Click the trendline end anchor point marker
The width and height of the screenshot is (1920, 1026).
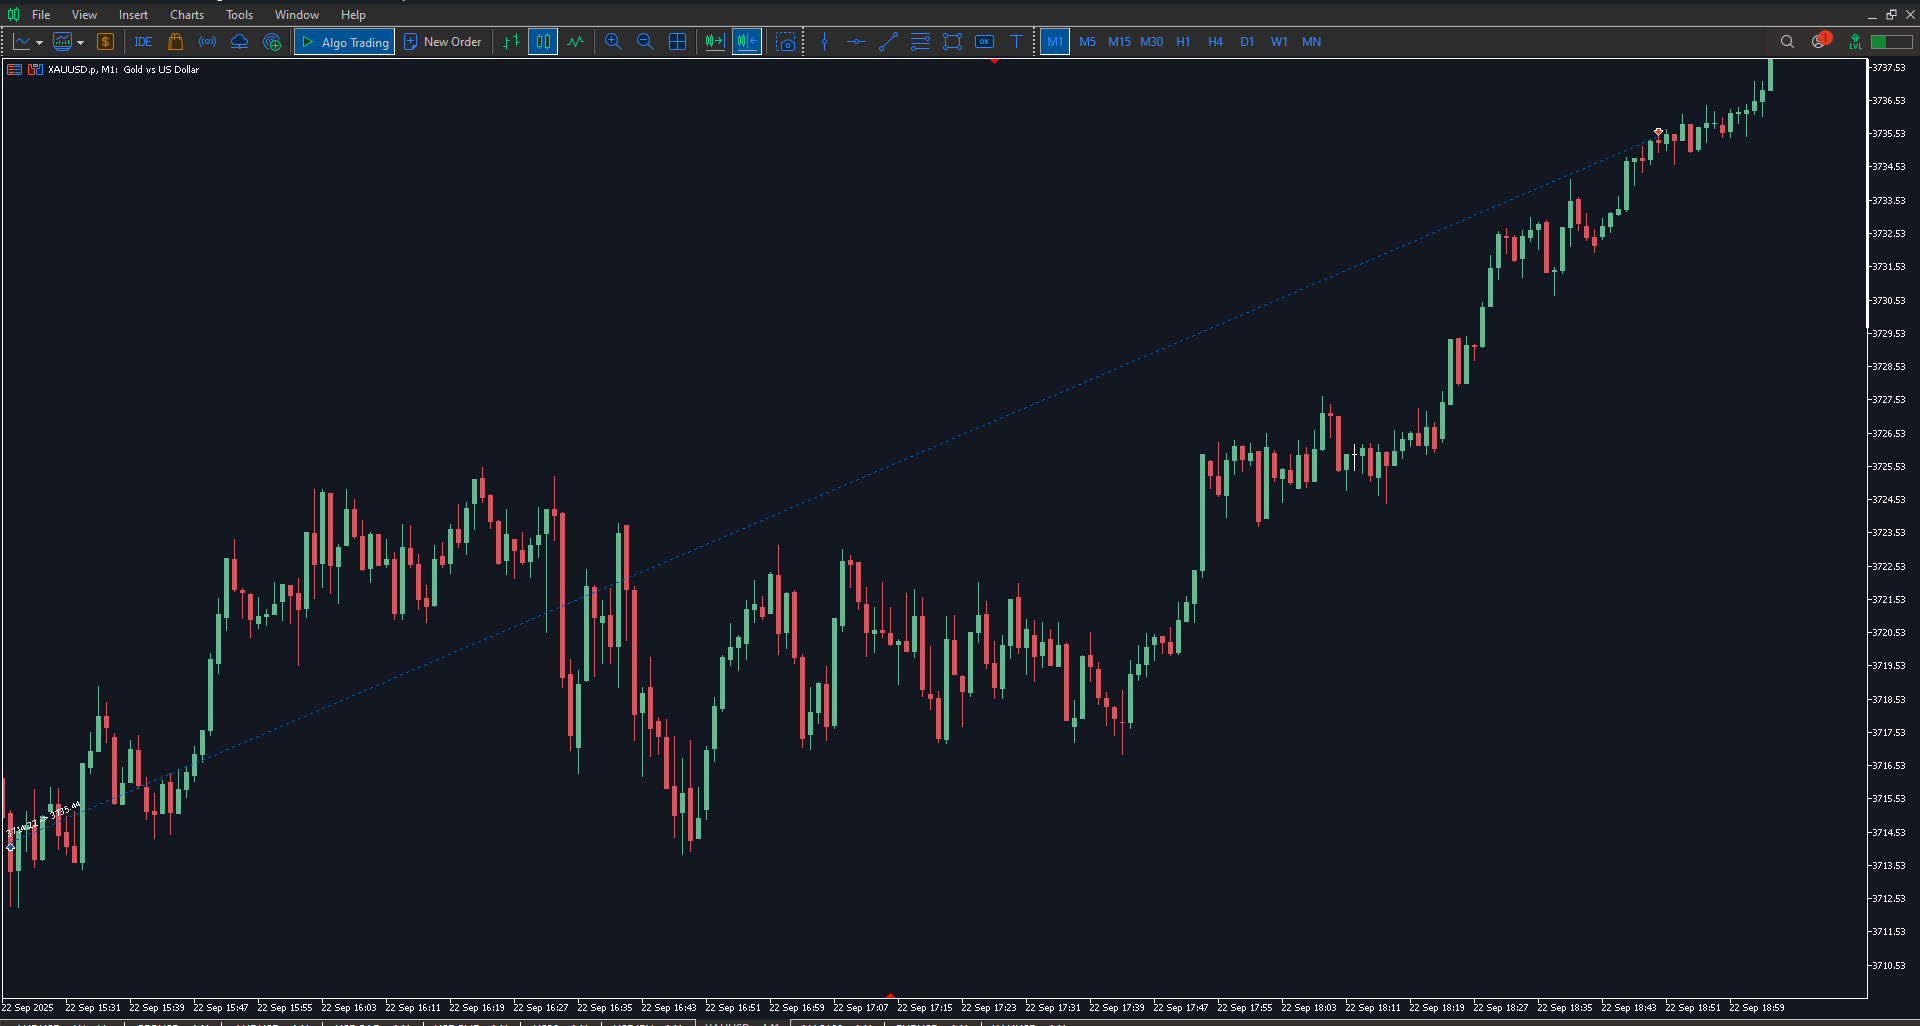click(x=1658, y=132)
